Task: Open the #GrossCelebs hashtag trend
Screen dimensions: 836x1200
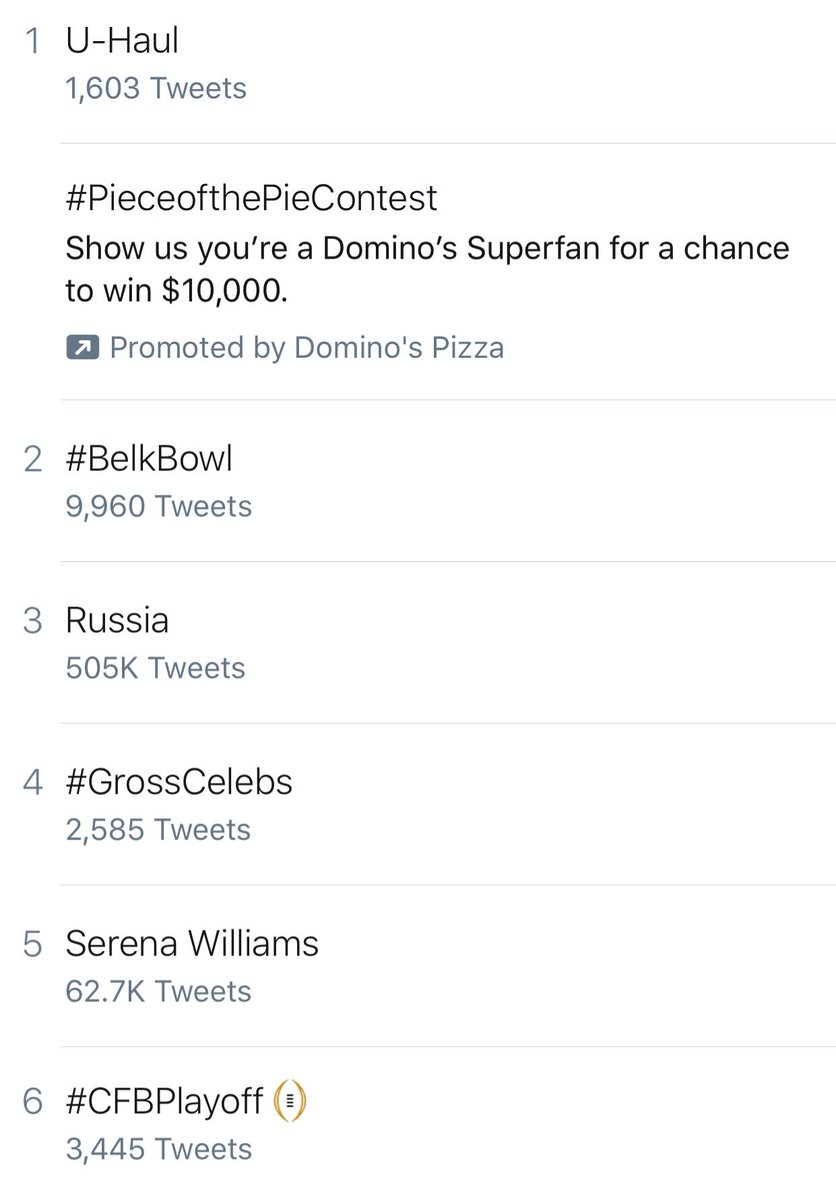Action: coord(179,781)
